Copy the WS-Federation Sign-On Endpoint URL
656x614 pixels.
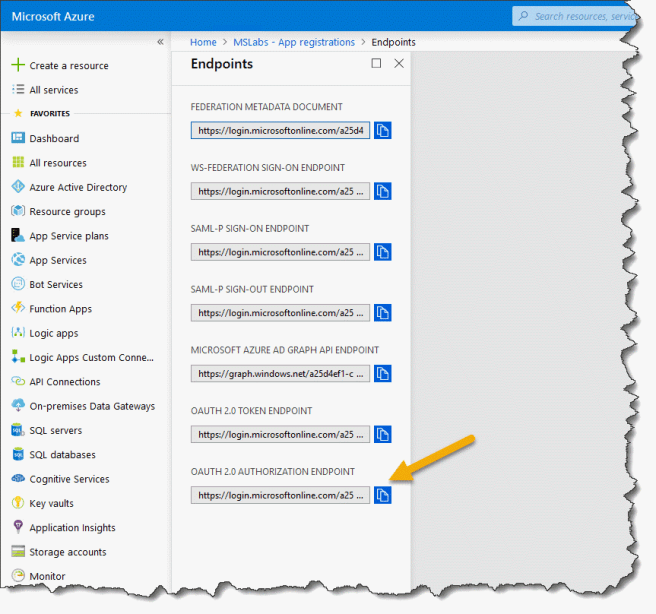coord(383,191)
